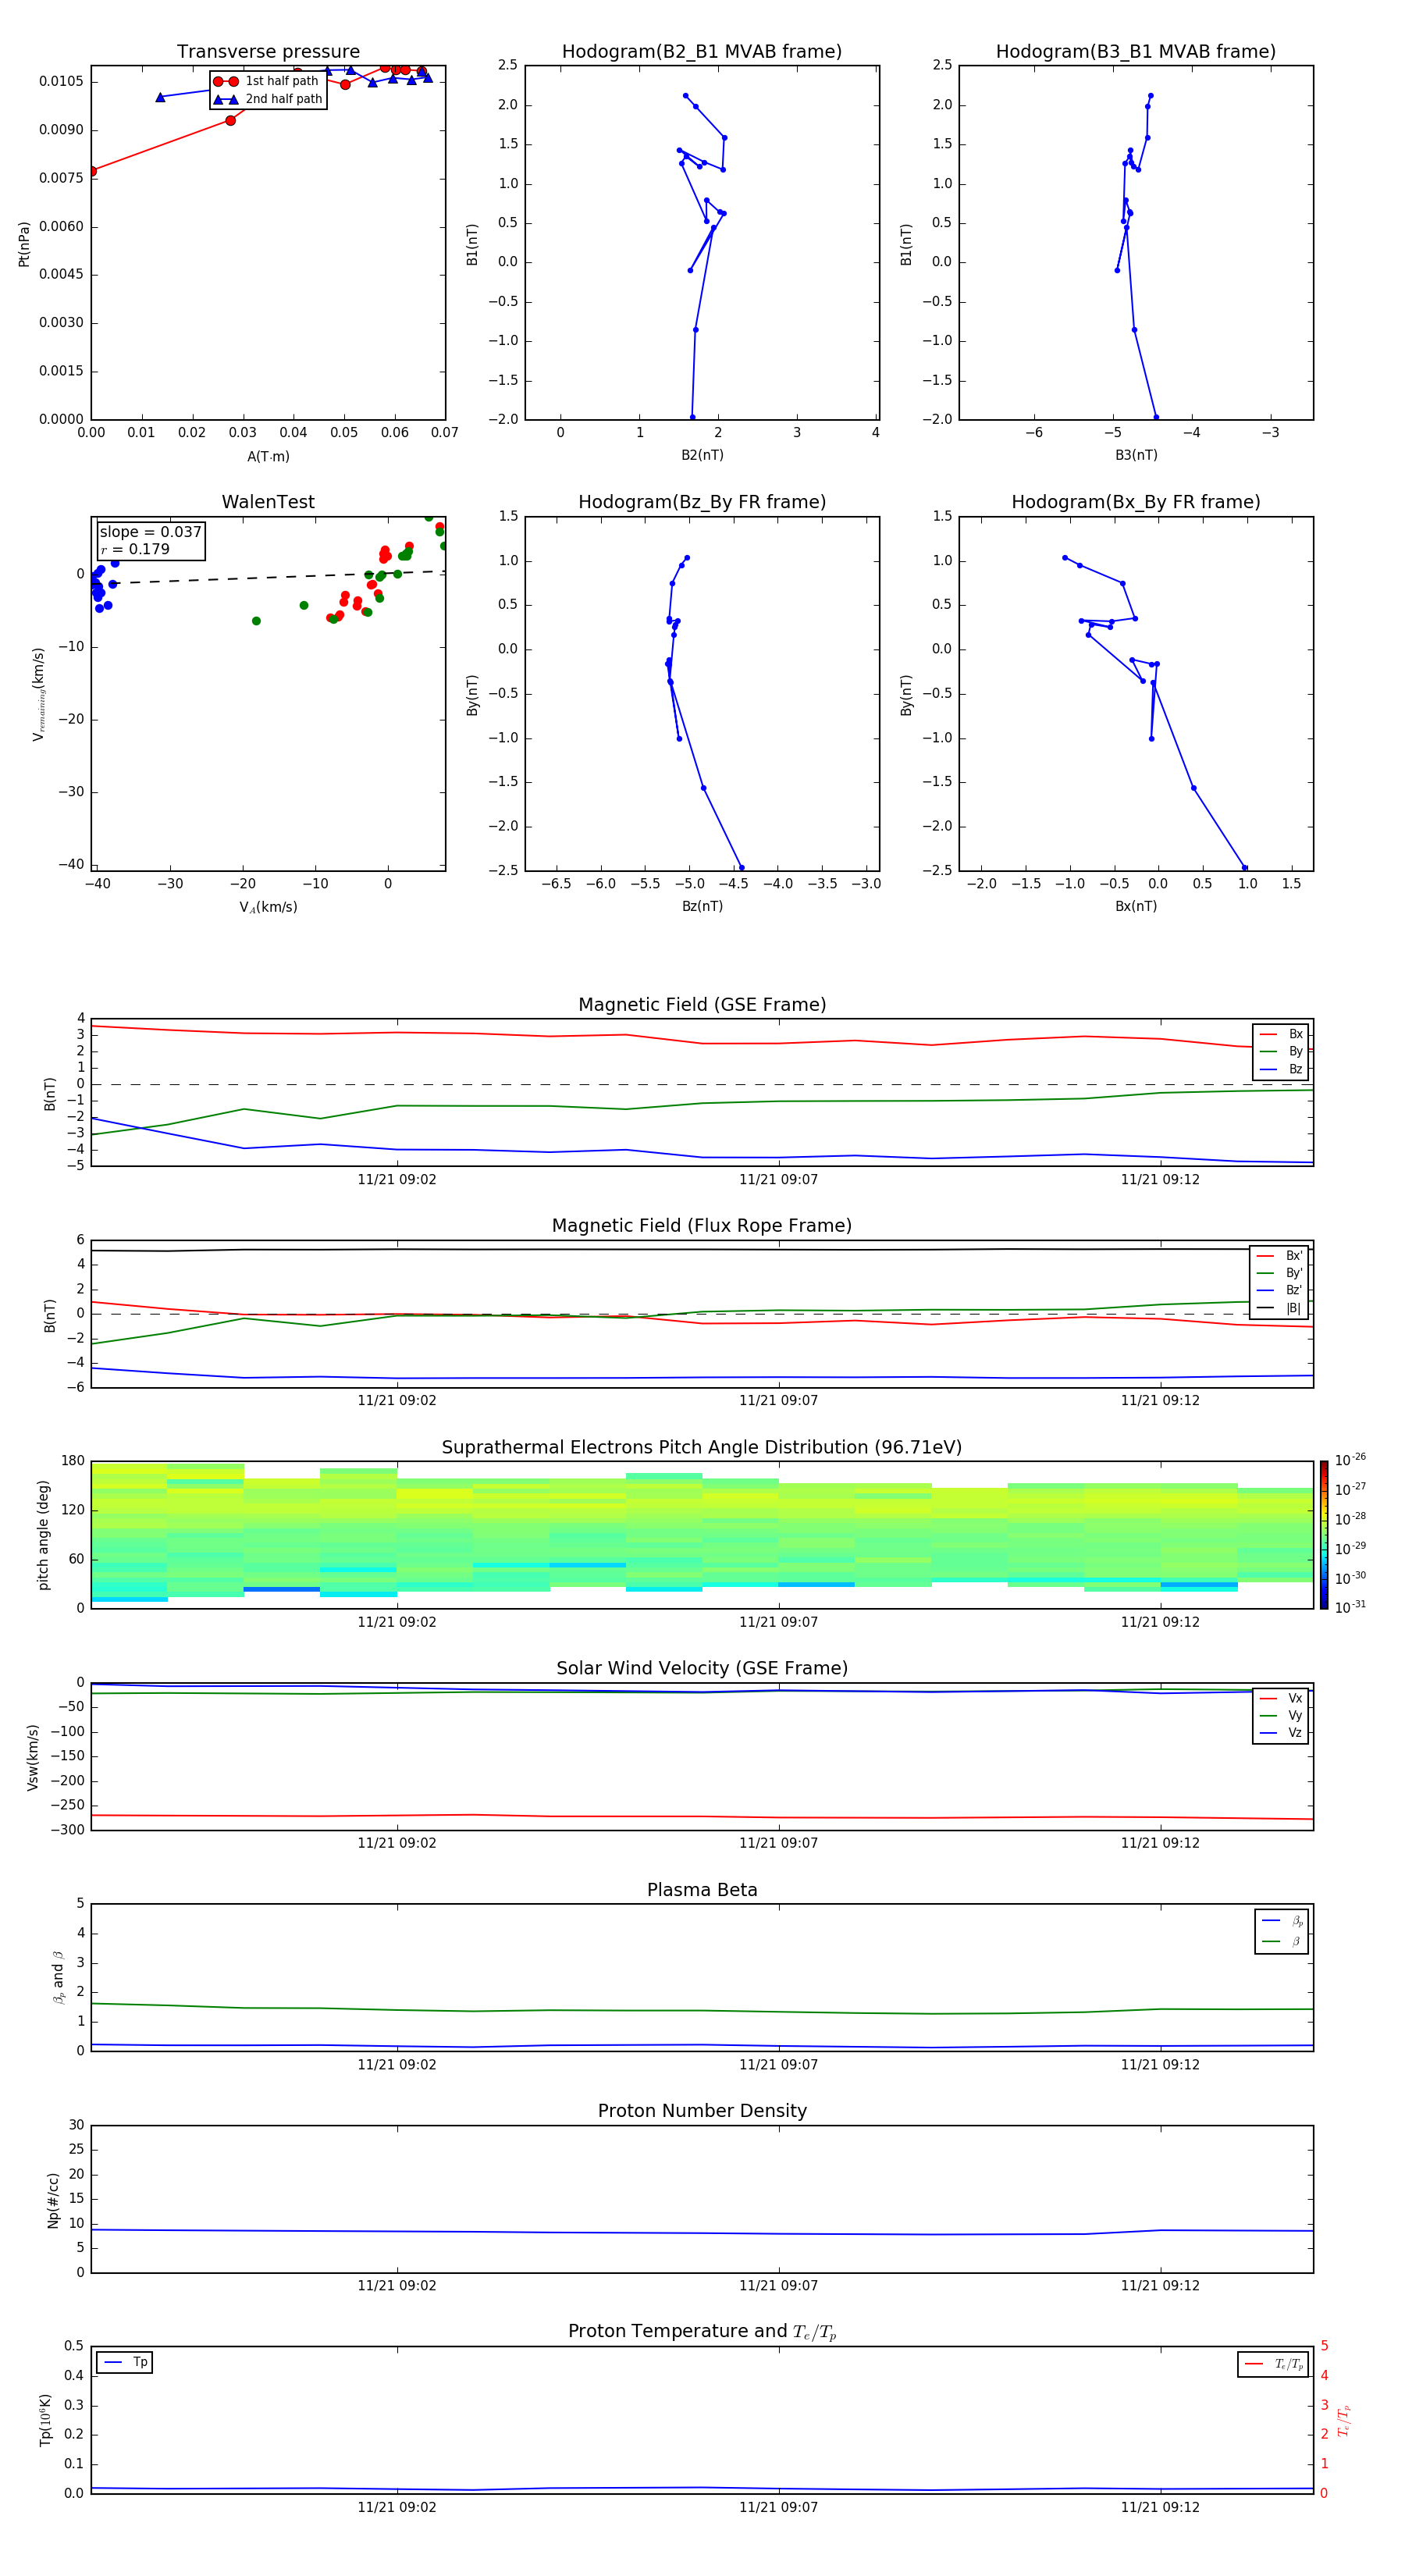Viewport: 1405px width, 2576px height.
Task: Click the Bz(nT) x-axis label
Action: 702,906
